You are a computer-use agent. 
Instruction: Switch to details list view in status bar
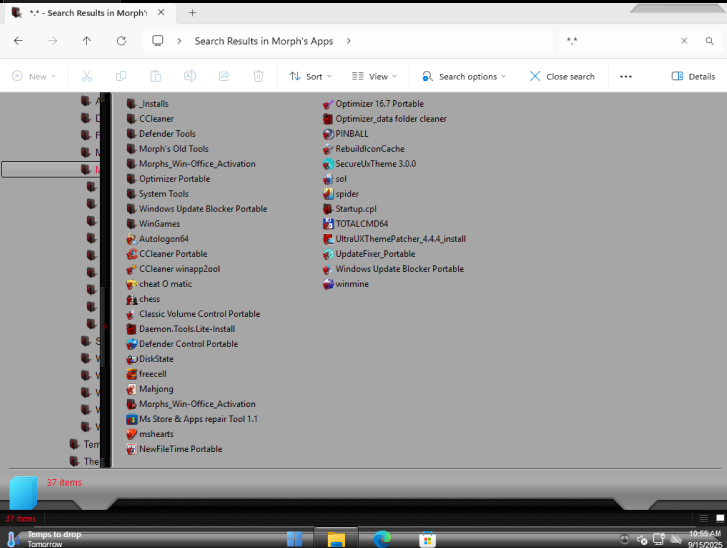click(x=704, y=518)
